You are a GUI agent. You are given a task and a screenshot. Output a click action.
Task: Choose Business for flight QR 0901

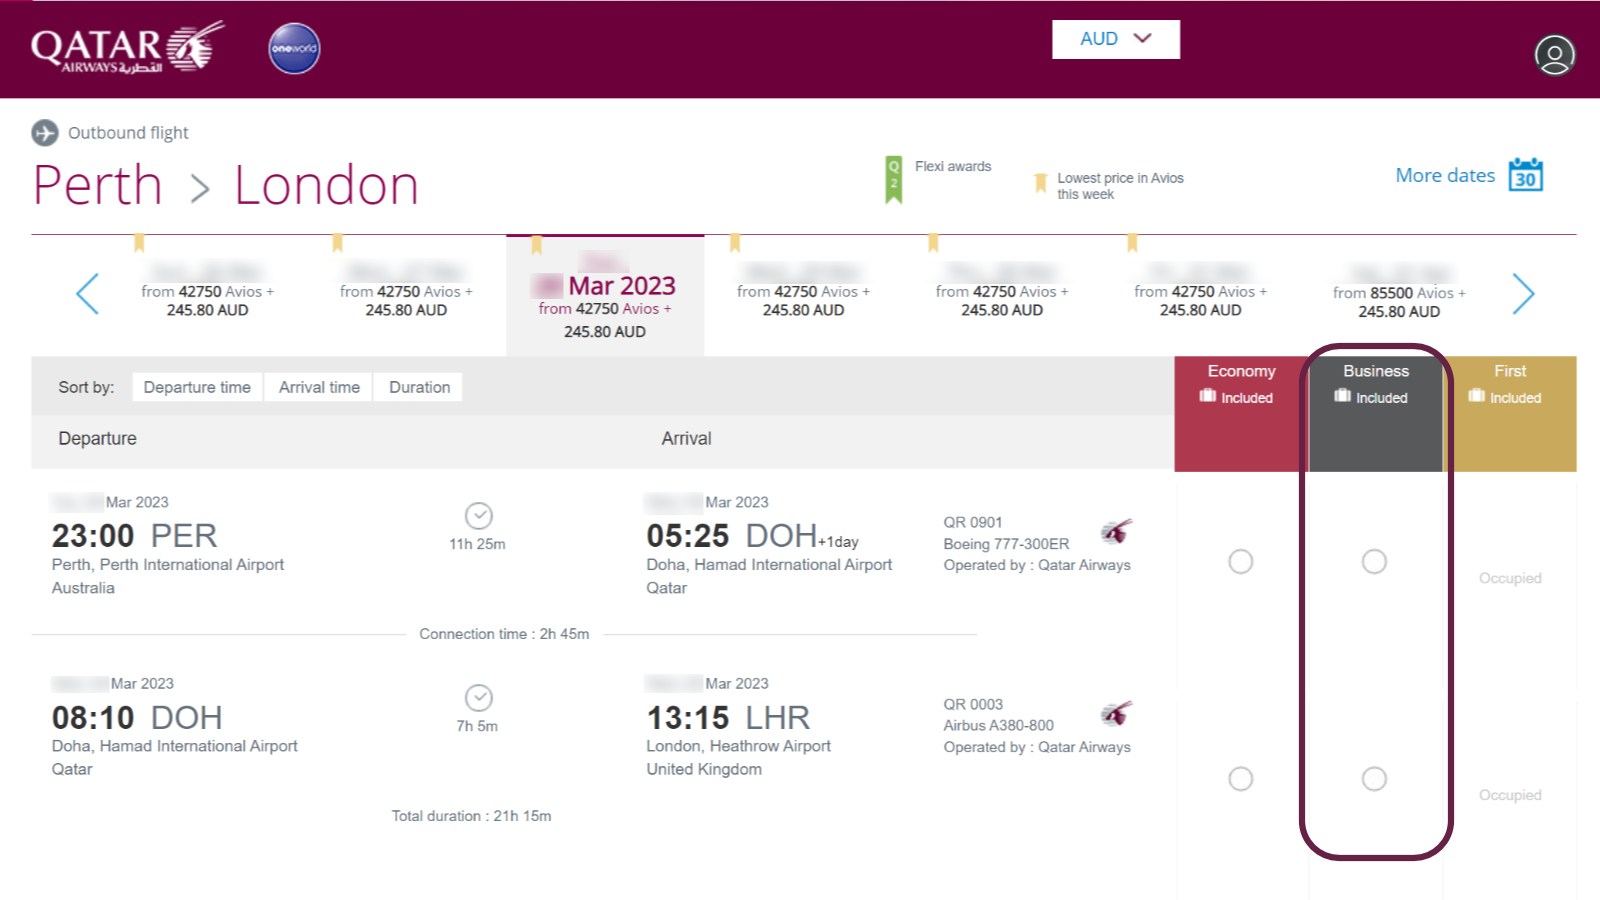(x=1375, y=562)
